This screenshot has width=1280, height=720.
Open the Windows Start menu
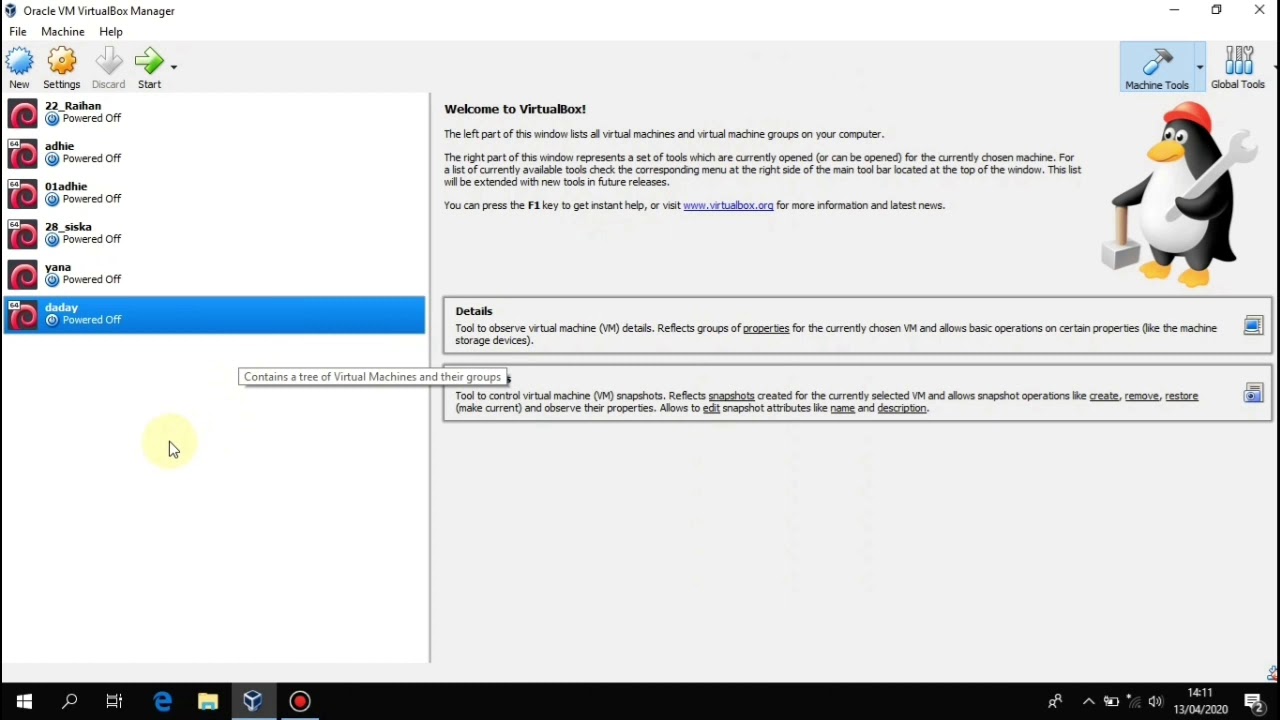pyautogui.click(x=24, y=702)
